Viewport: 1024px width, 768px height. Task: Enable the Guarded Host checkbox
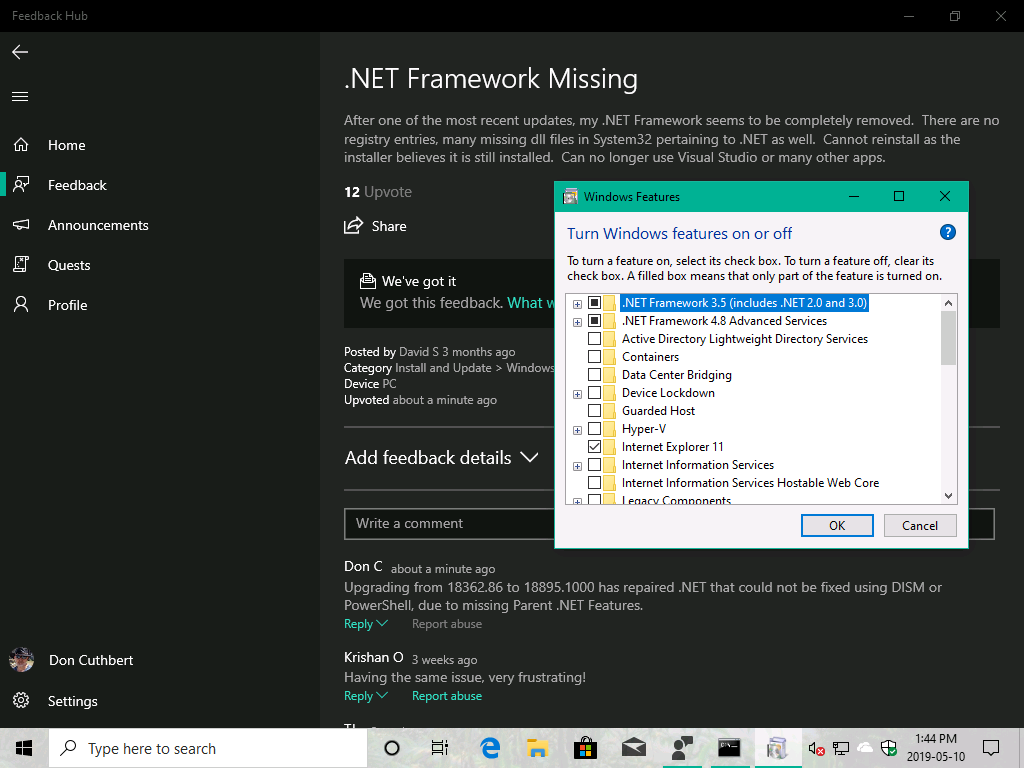(594, 411)
